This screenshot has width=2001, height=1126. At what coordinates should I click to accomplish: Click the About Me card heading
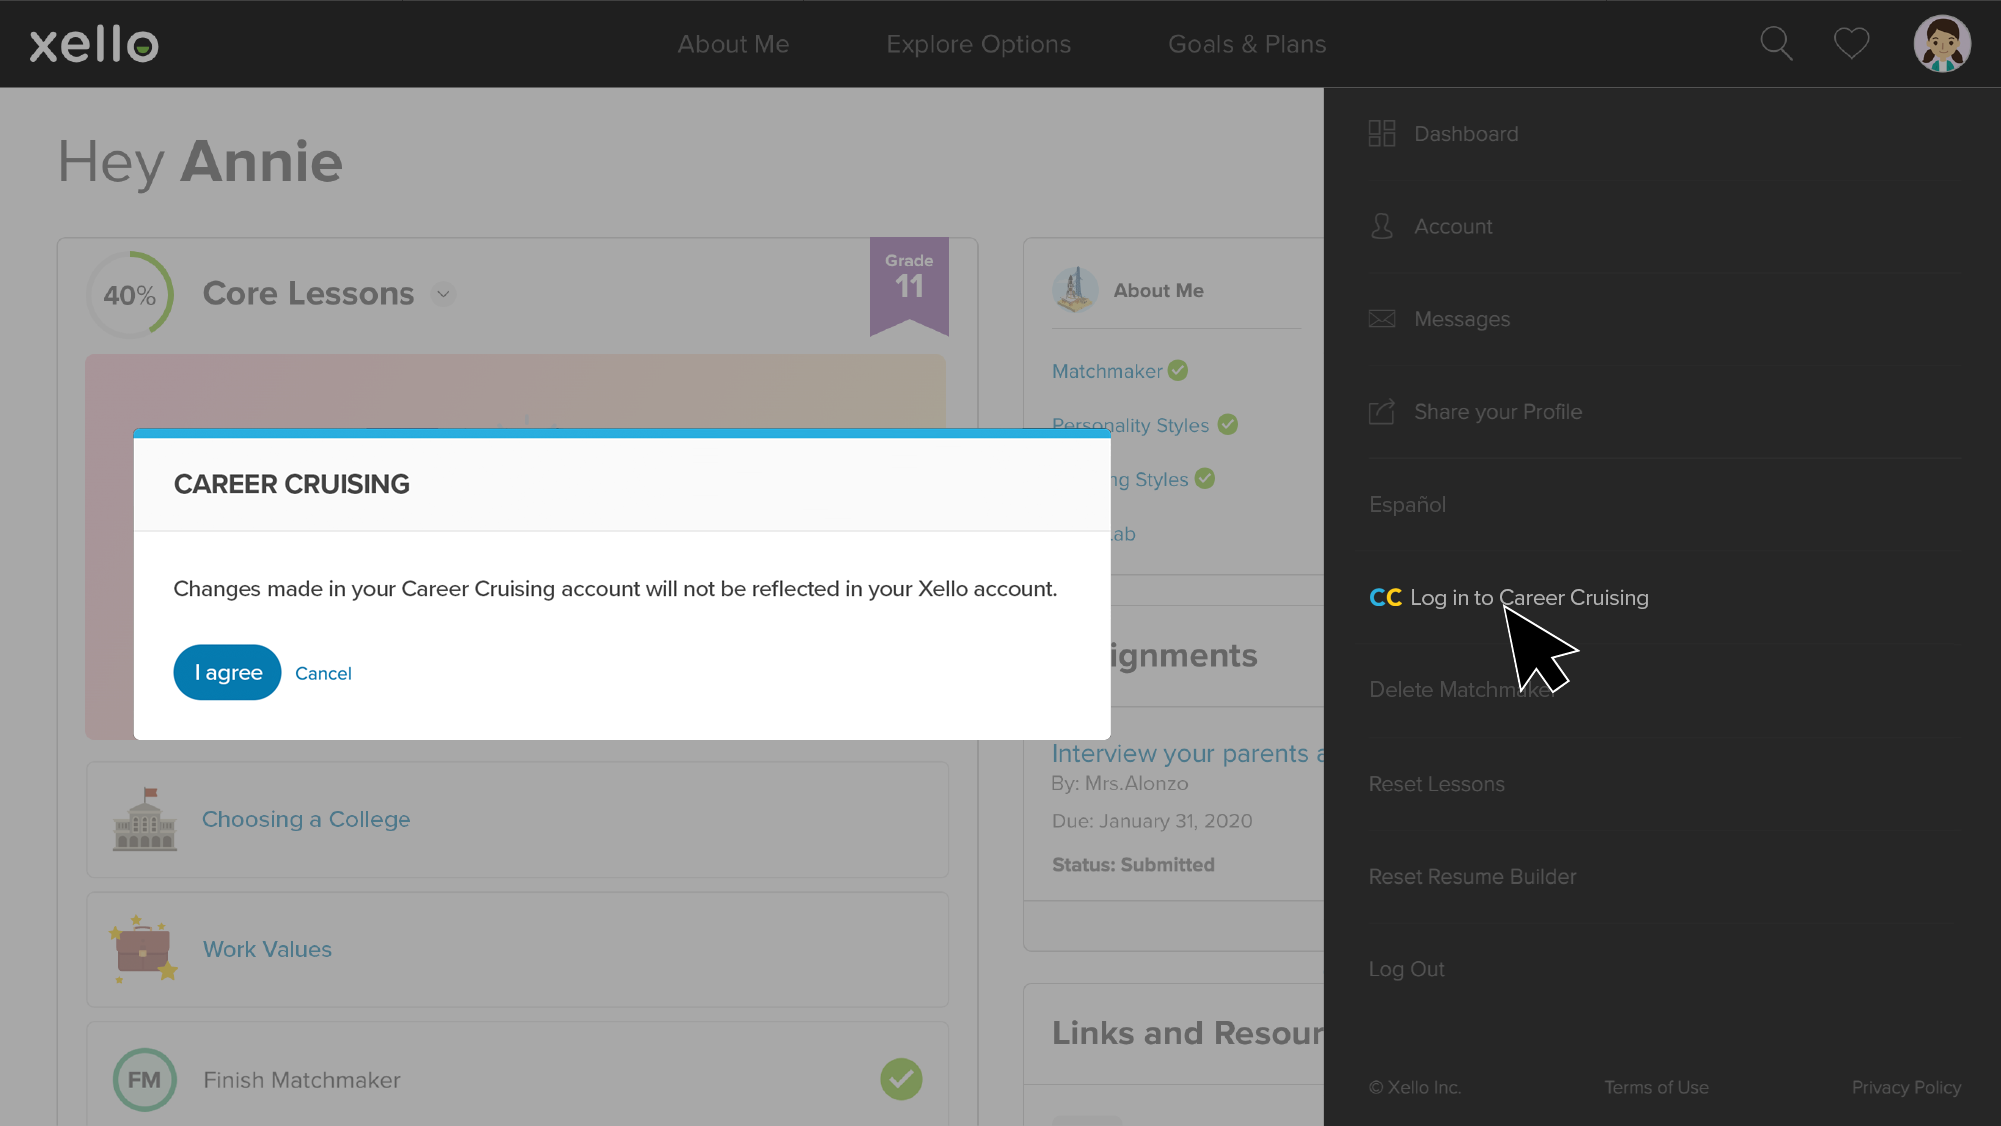(x=1158, y=290)
